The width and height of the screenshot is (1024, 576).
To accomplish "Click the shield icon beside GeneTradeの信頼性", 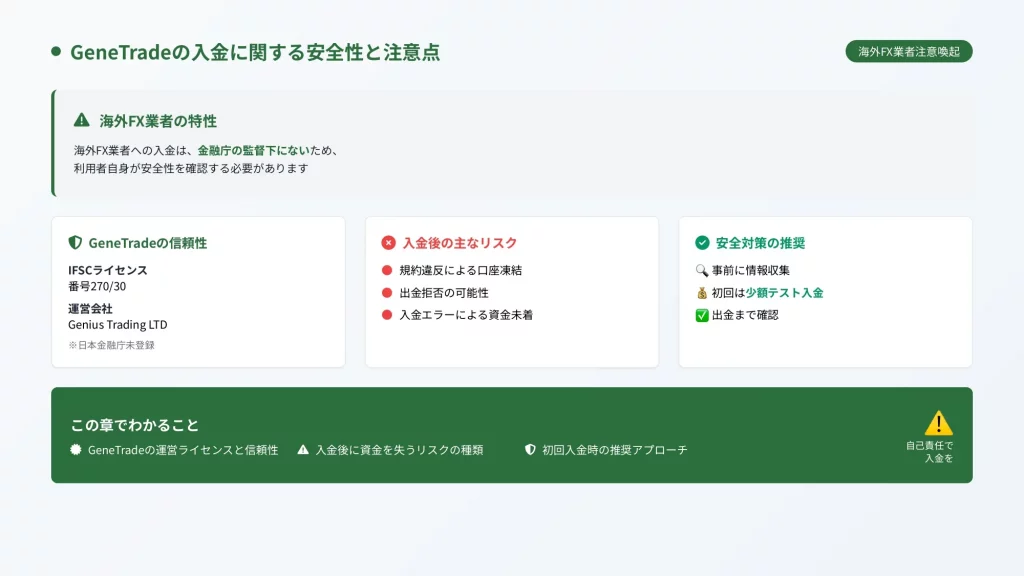I will [75, 243].
